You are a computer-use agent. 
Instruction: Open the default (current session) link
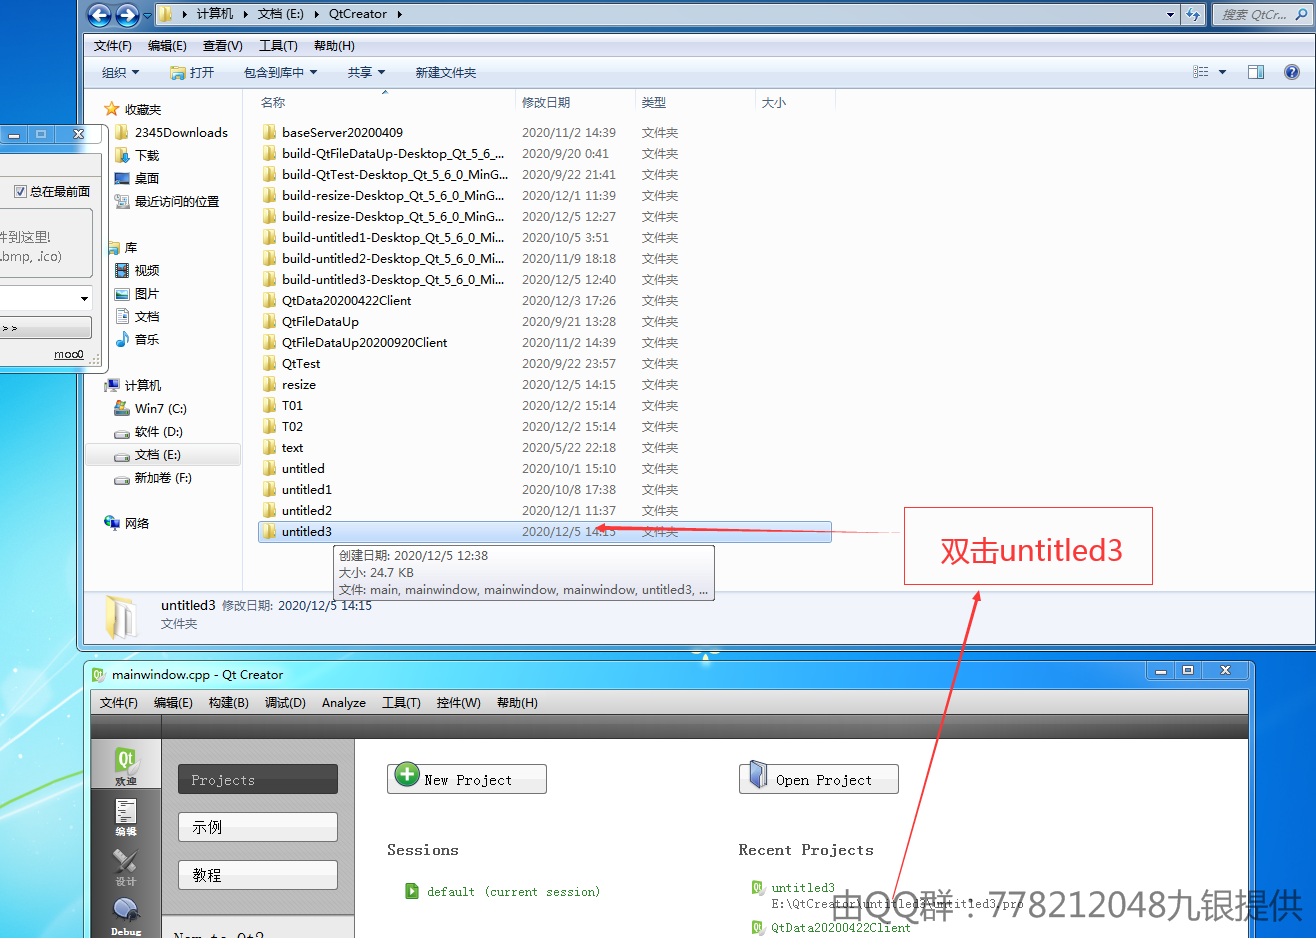pyautogui.click(x=513, y=891)
